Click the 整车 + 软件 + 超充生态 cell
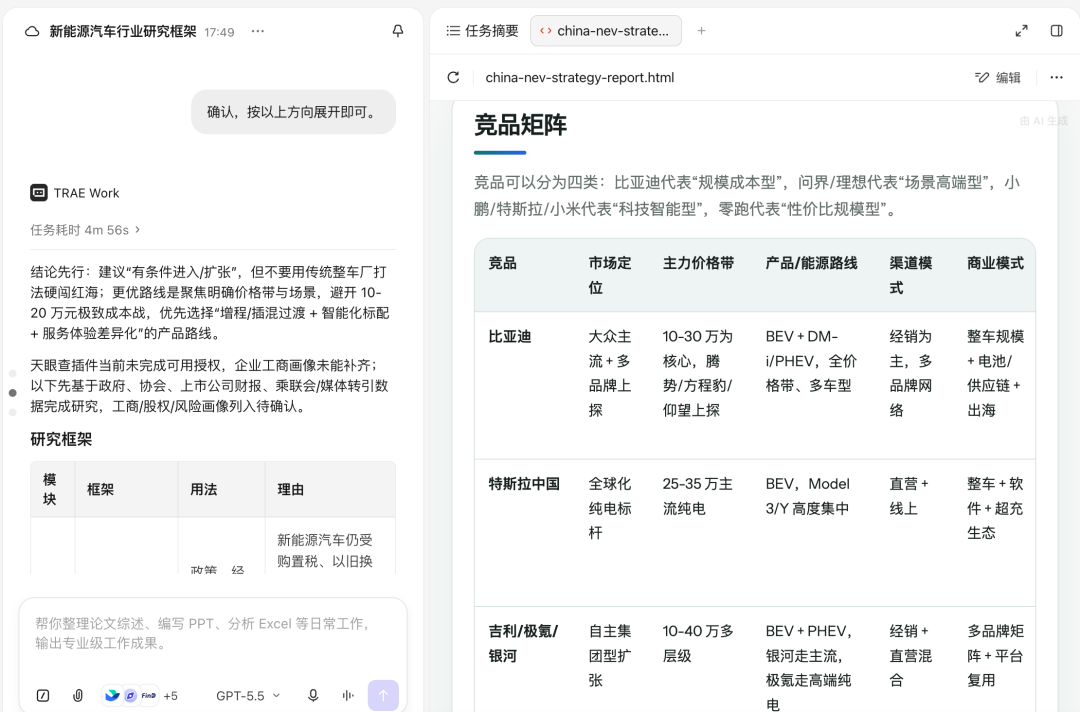1080x712 pixels. [x=995, y=508]
